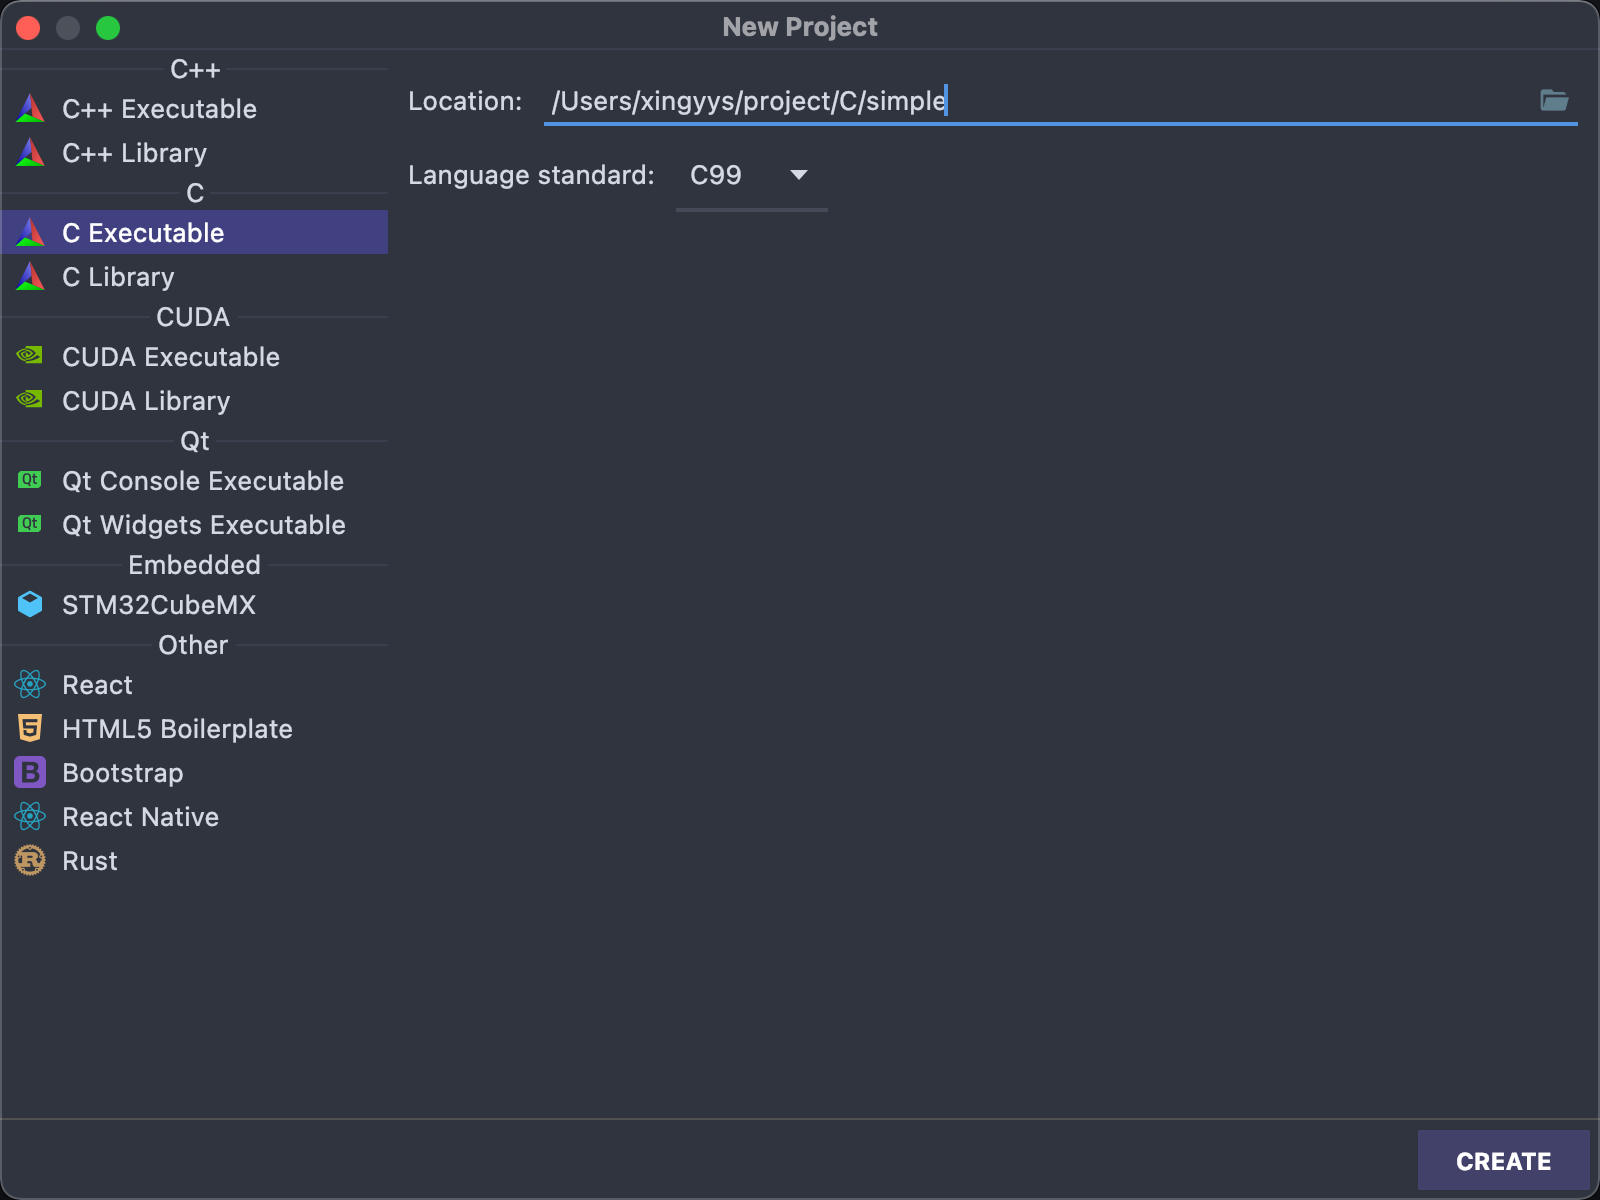Click the STM32CubeMX cube icon

pos(30,604)
